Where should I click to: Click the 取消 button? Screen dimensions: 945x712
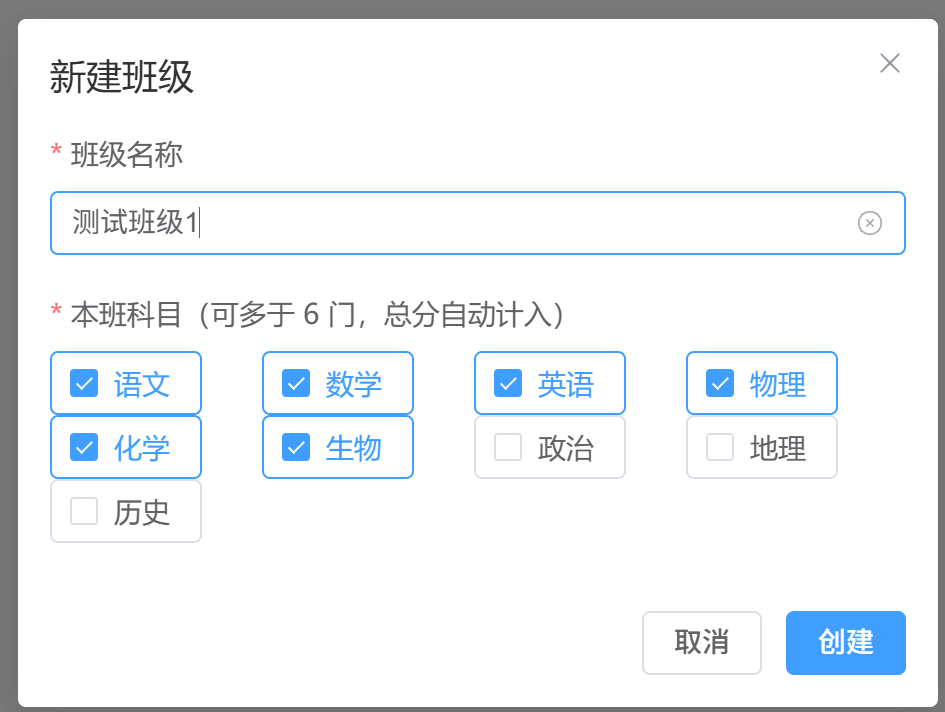point(702,643)
